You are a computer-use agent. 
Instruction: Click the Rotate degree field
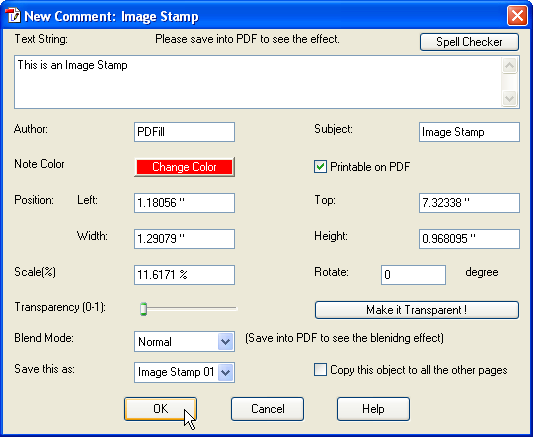413,275
